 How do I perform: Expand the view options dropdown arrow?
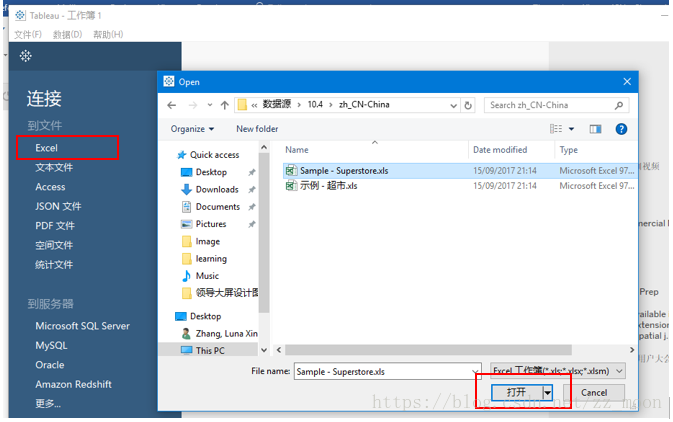571,129
